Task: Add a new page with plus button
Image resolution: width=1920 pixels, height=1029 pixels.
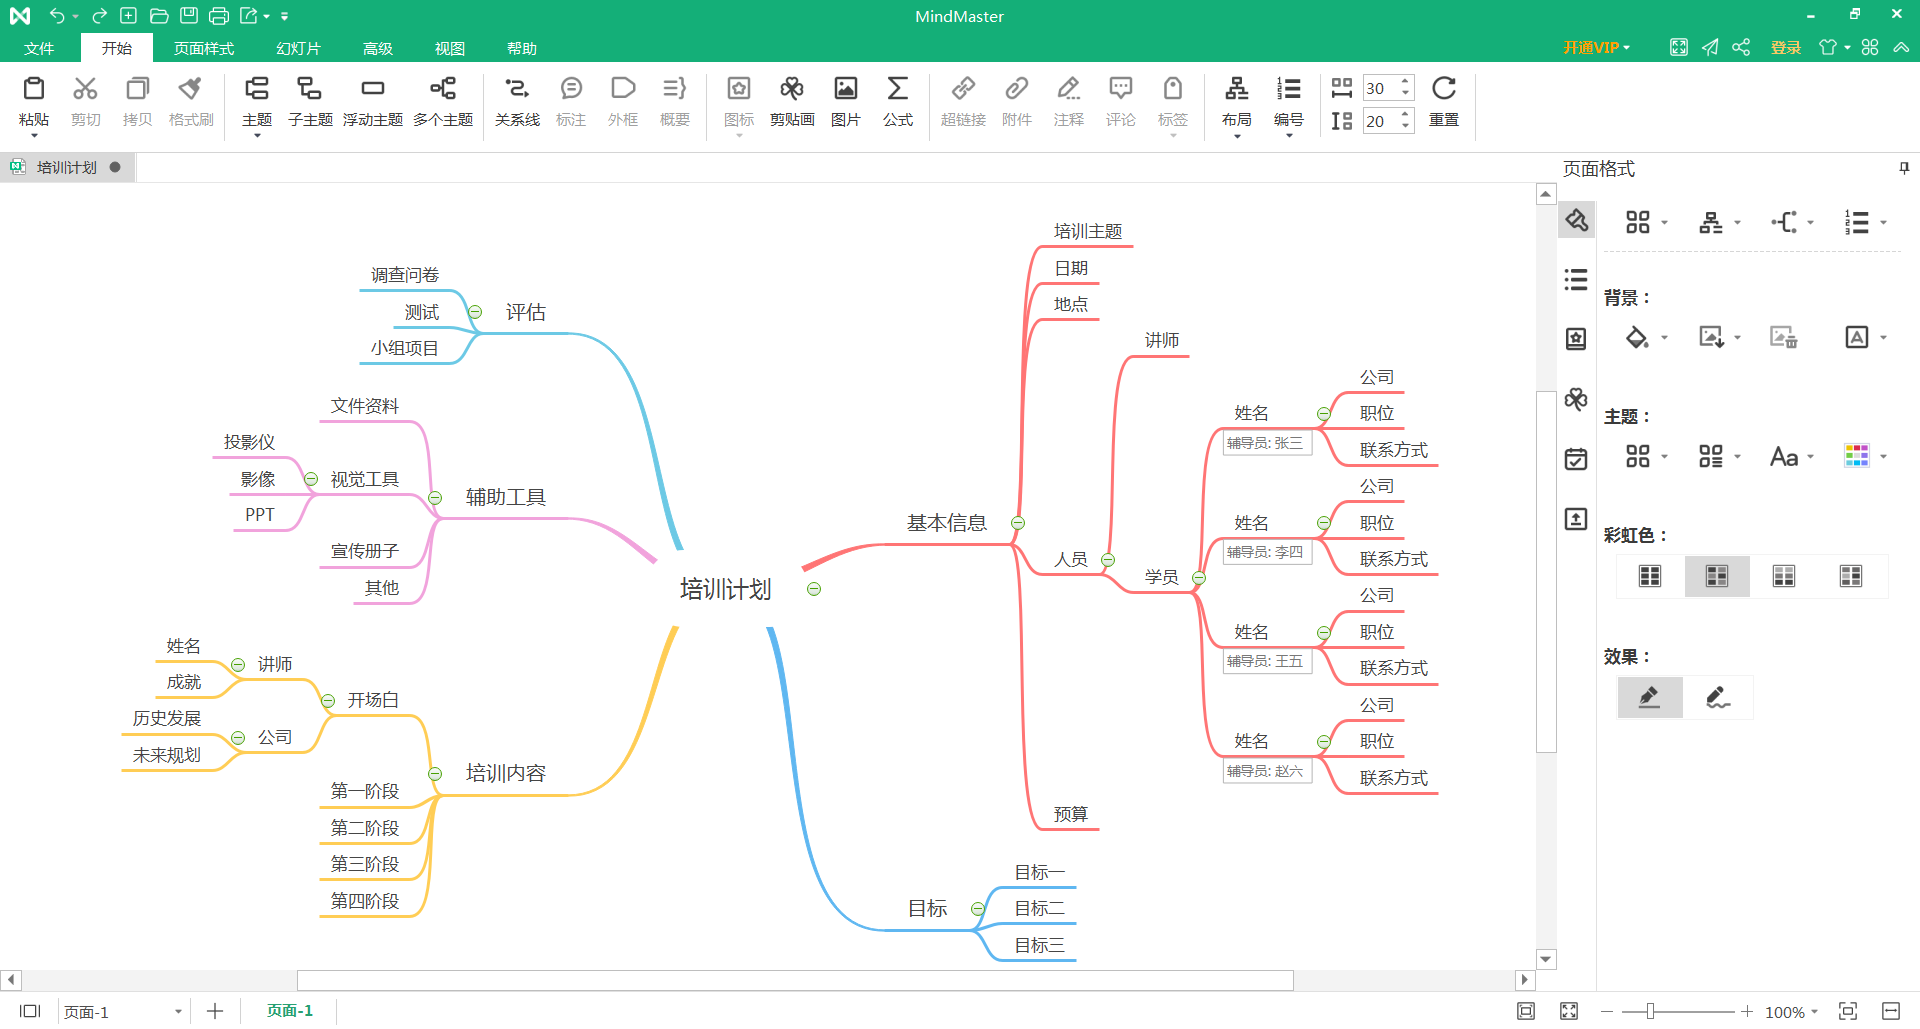Action: click(x=215, y=1012)
